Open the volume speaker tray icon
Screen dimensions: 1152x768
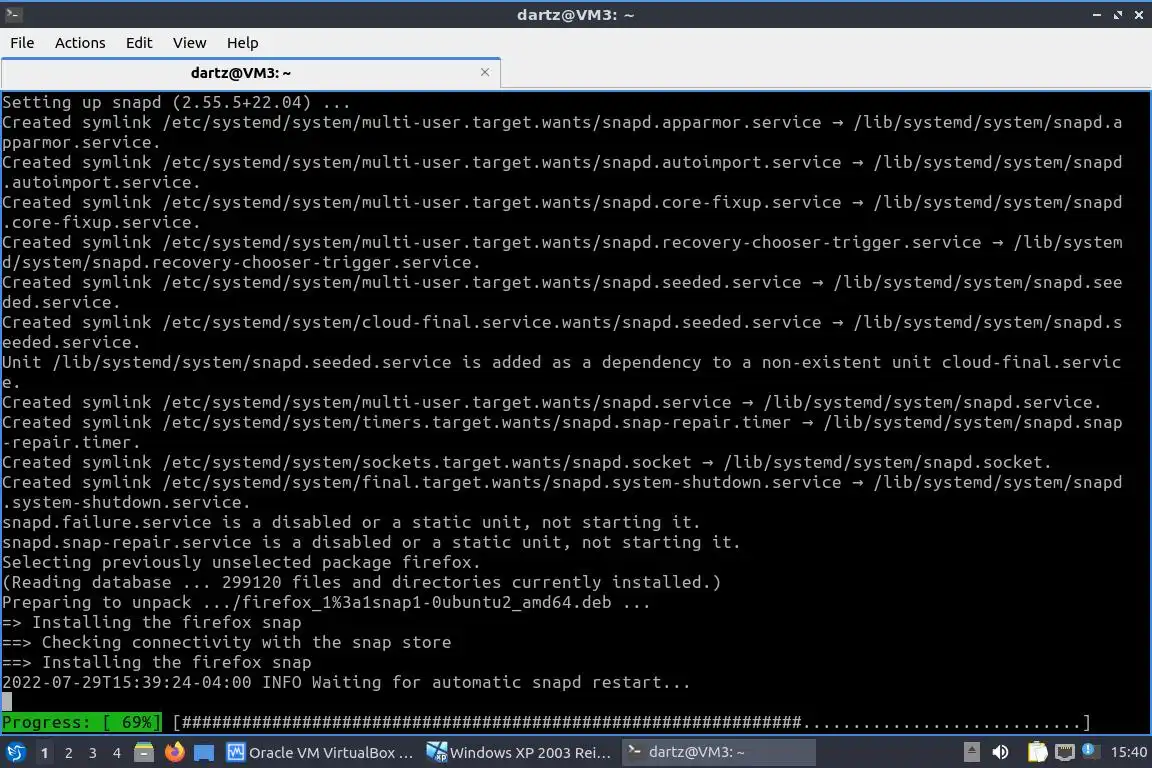coord(1001,752)
